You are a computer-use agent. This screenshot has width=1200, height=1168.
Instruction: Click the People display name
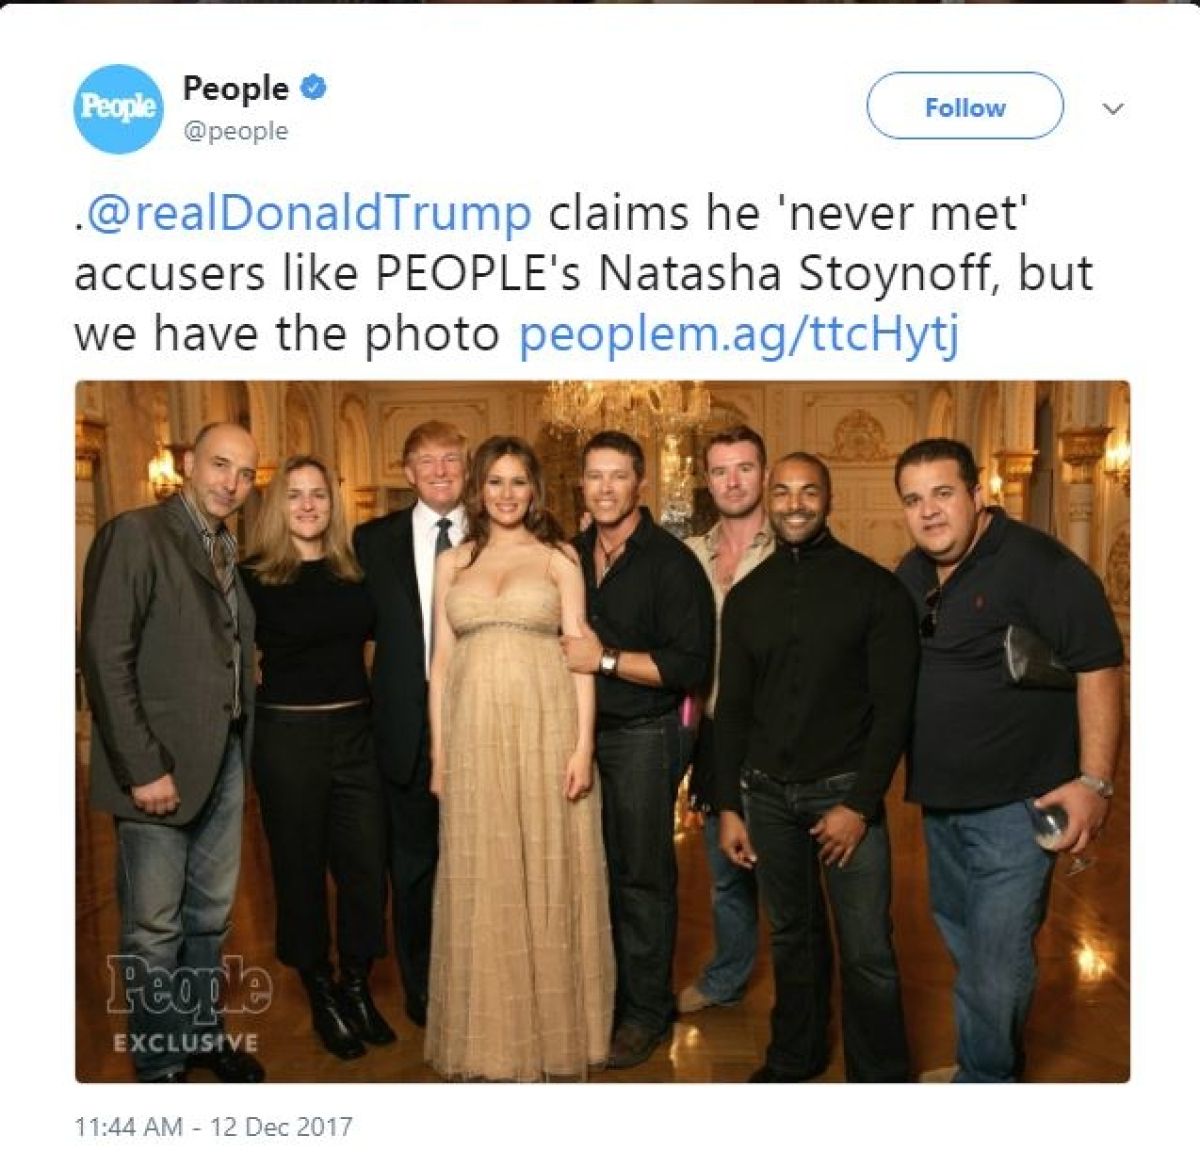235,88
